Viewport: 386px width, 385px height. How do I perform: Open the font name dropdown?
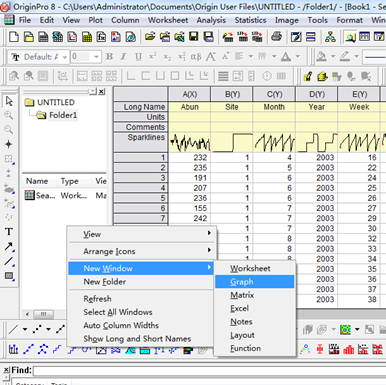coord(65,57)
